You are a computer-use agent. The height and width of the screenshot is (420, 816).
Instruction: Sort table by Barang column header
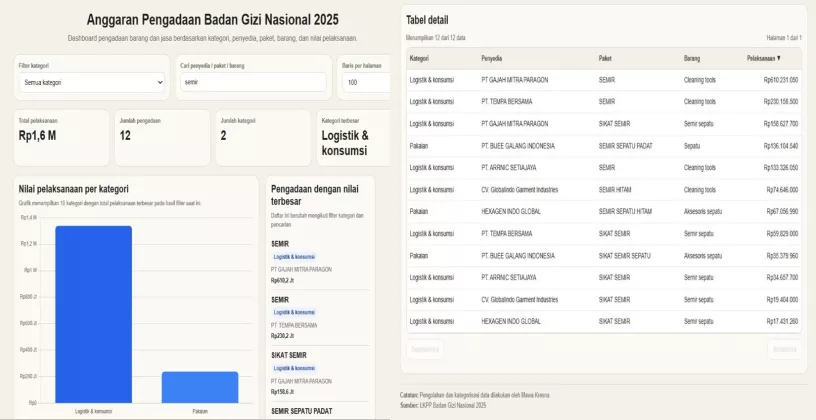pos(692,58)
